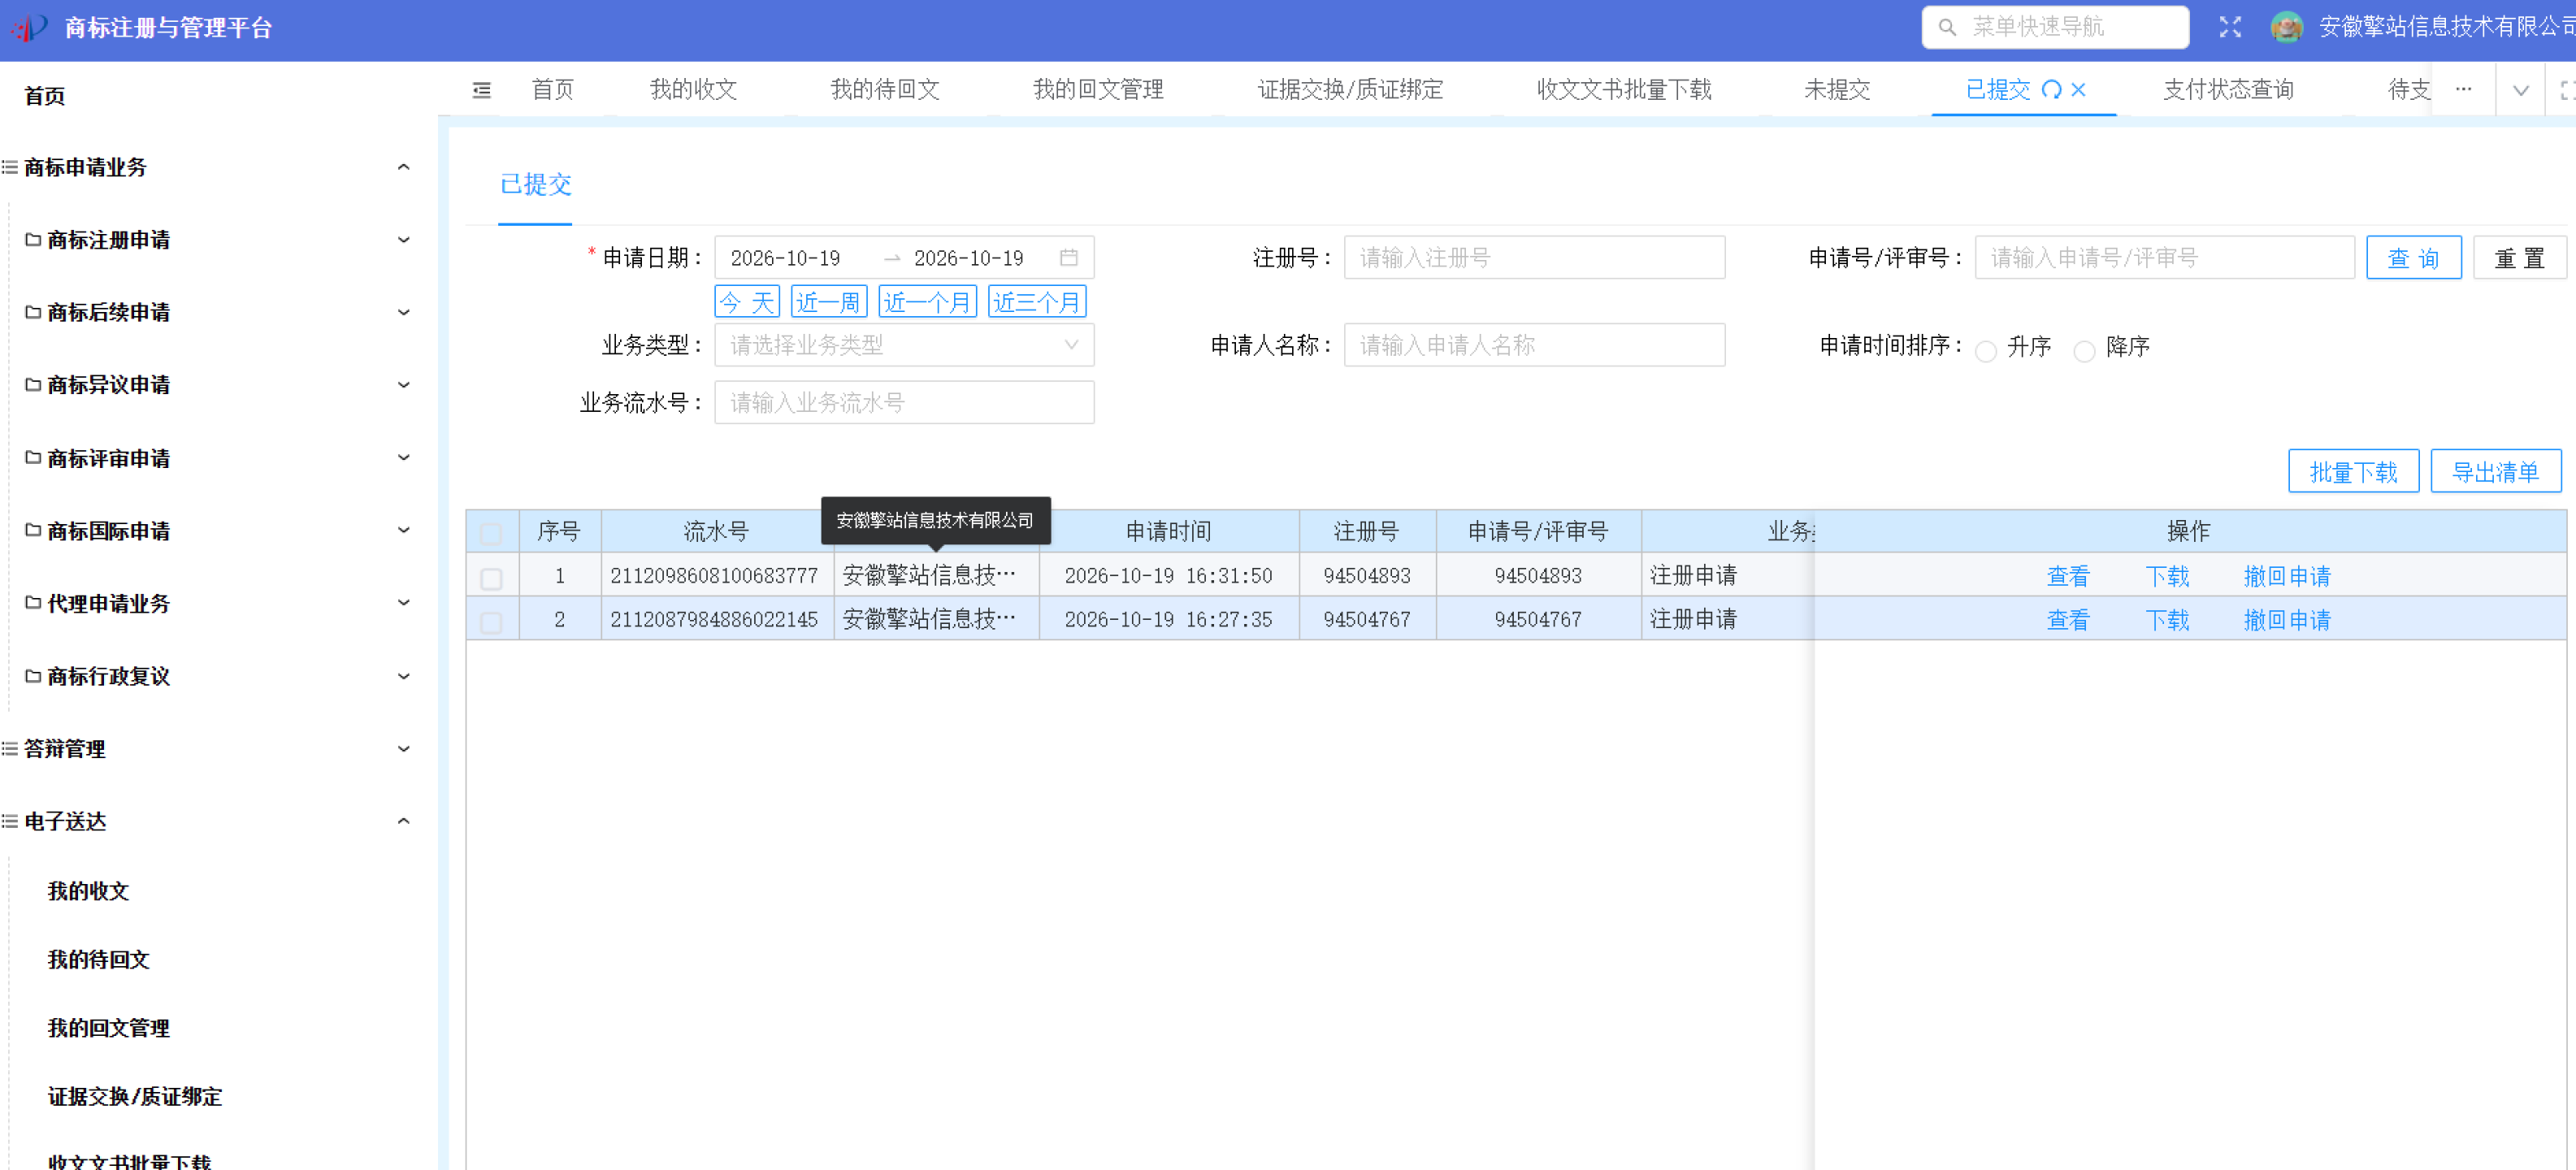Open more tabs ellipsis menu
This screenshot has height=1170, width=2576.
click(x=2463, y=89)
